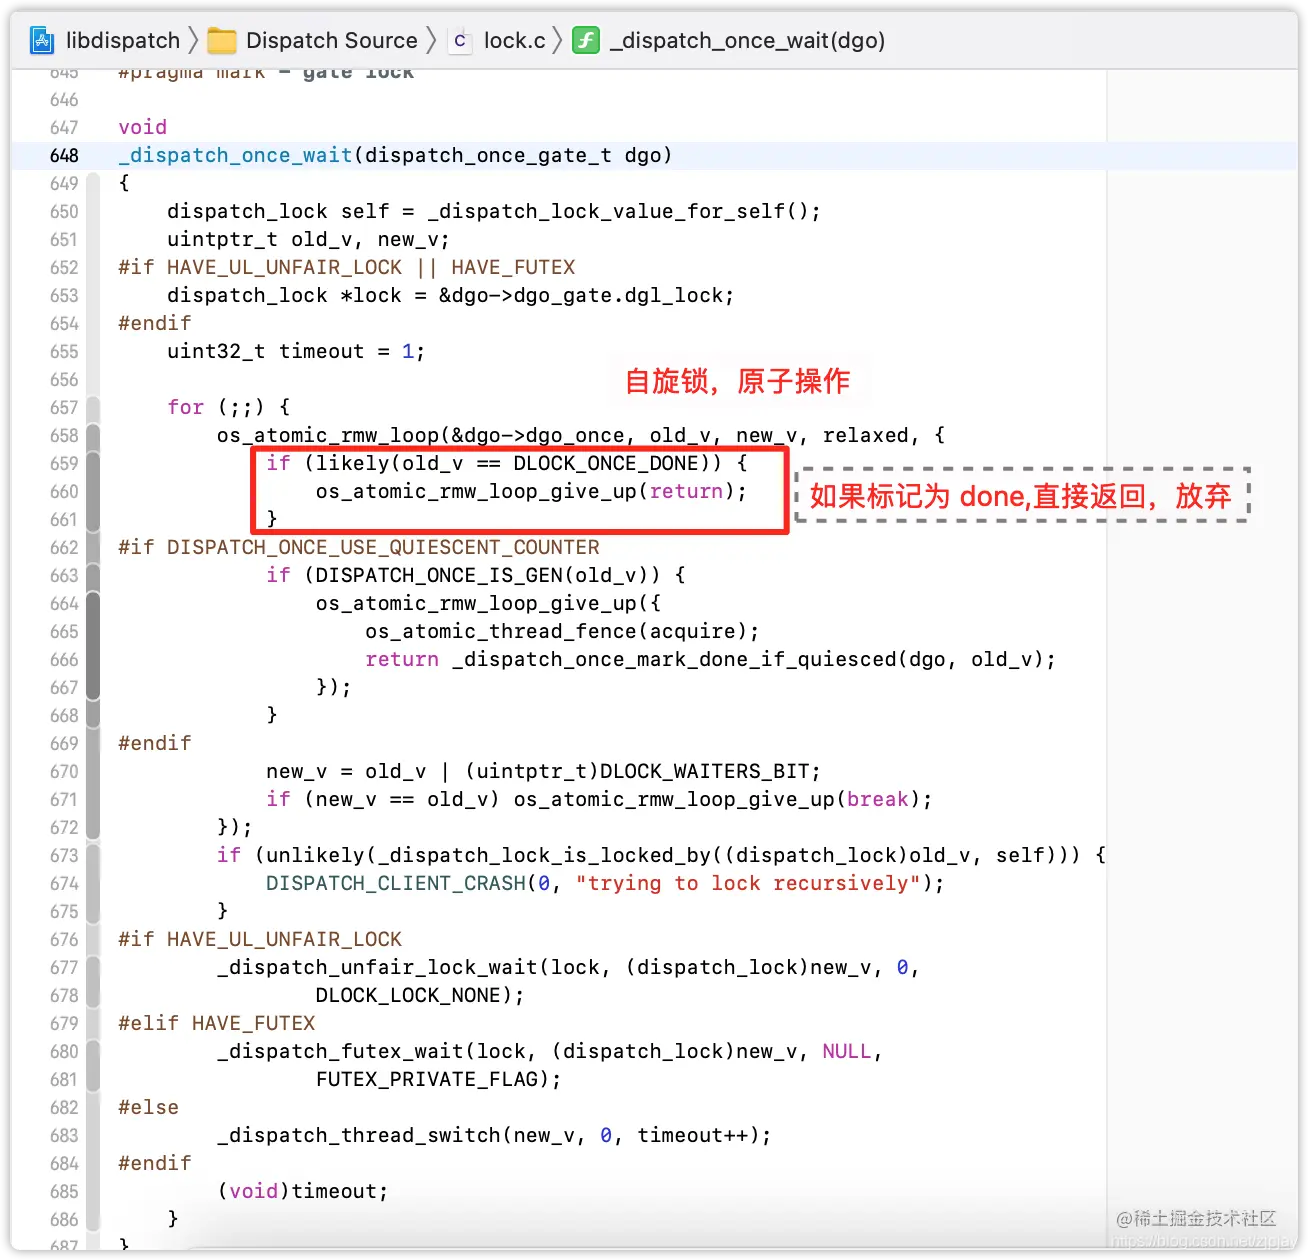The width and height of the screenshot is (1308, 1260).
Task: Open the _dispatch_once_wait(dgo) breadcrumb item
Action: (747, 40)
